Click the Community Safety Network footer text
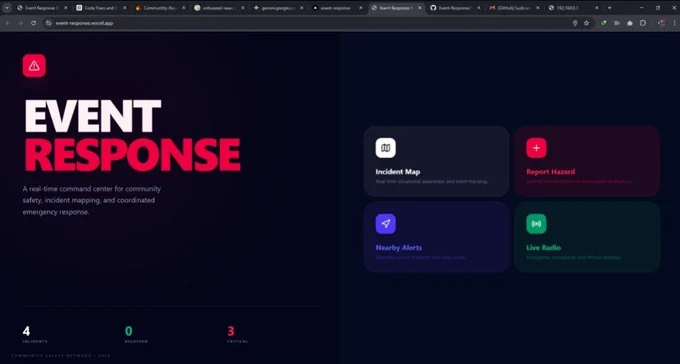 (x=61, y=356)
